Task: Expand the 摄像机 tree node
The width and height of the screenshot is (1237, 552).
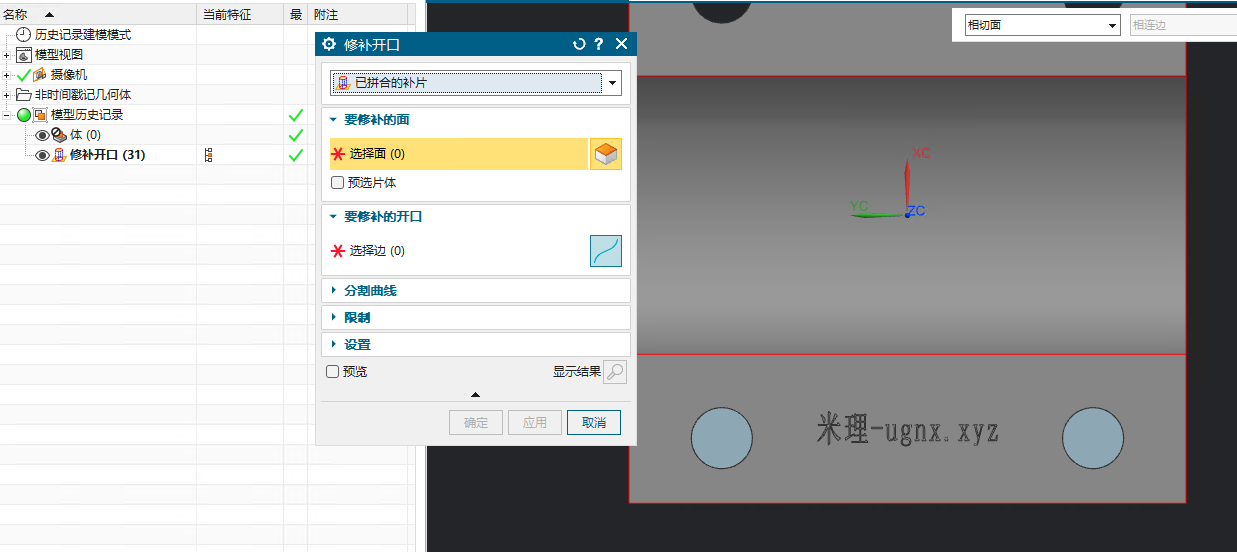Action: 8,75
